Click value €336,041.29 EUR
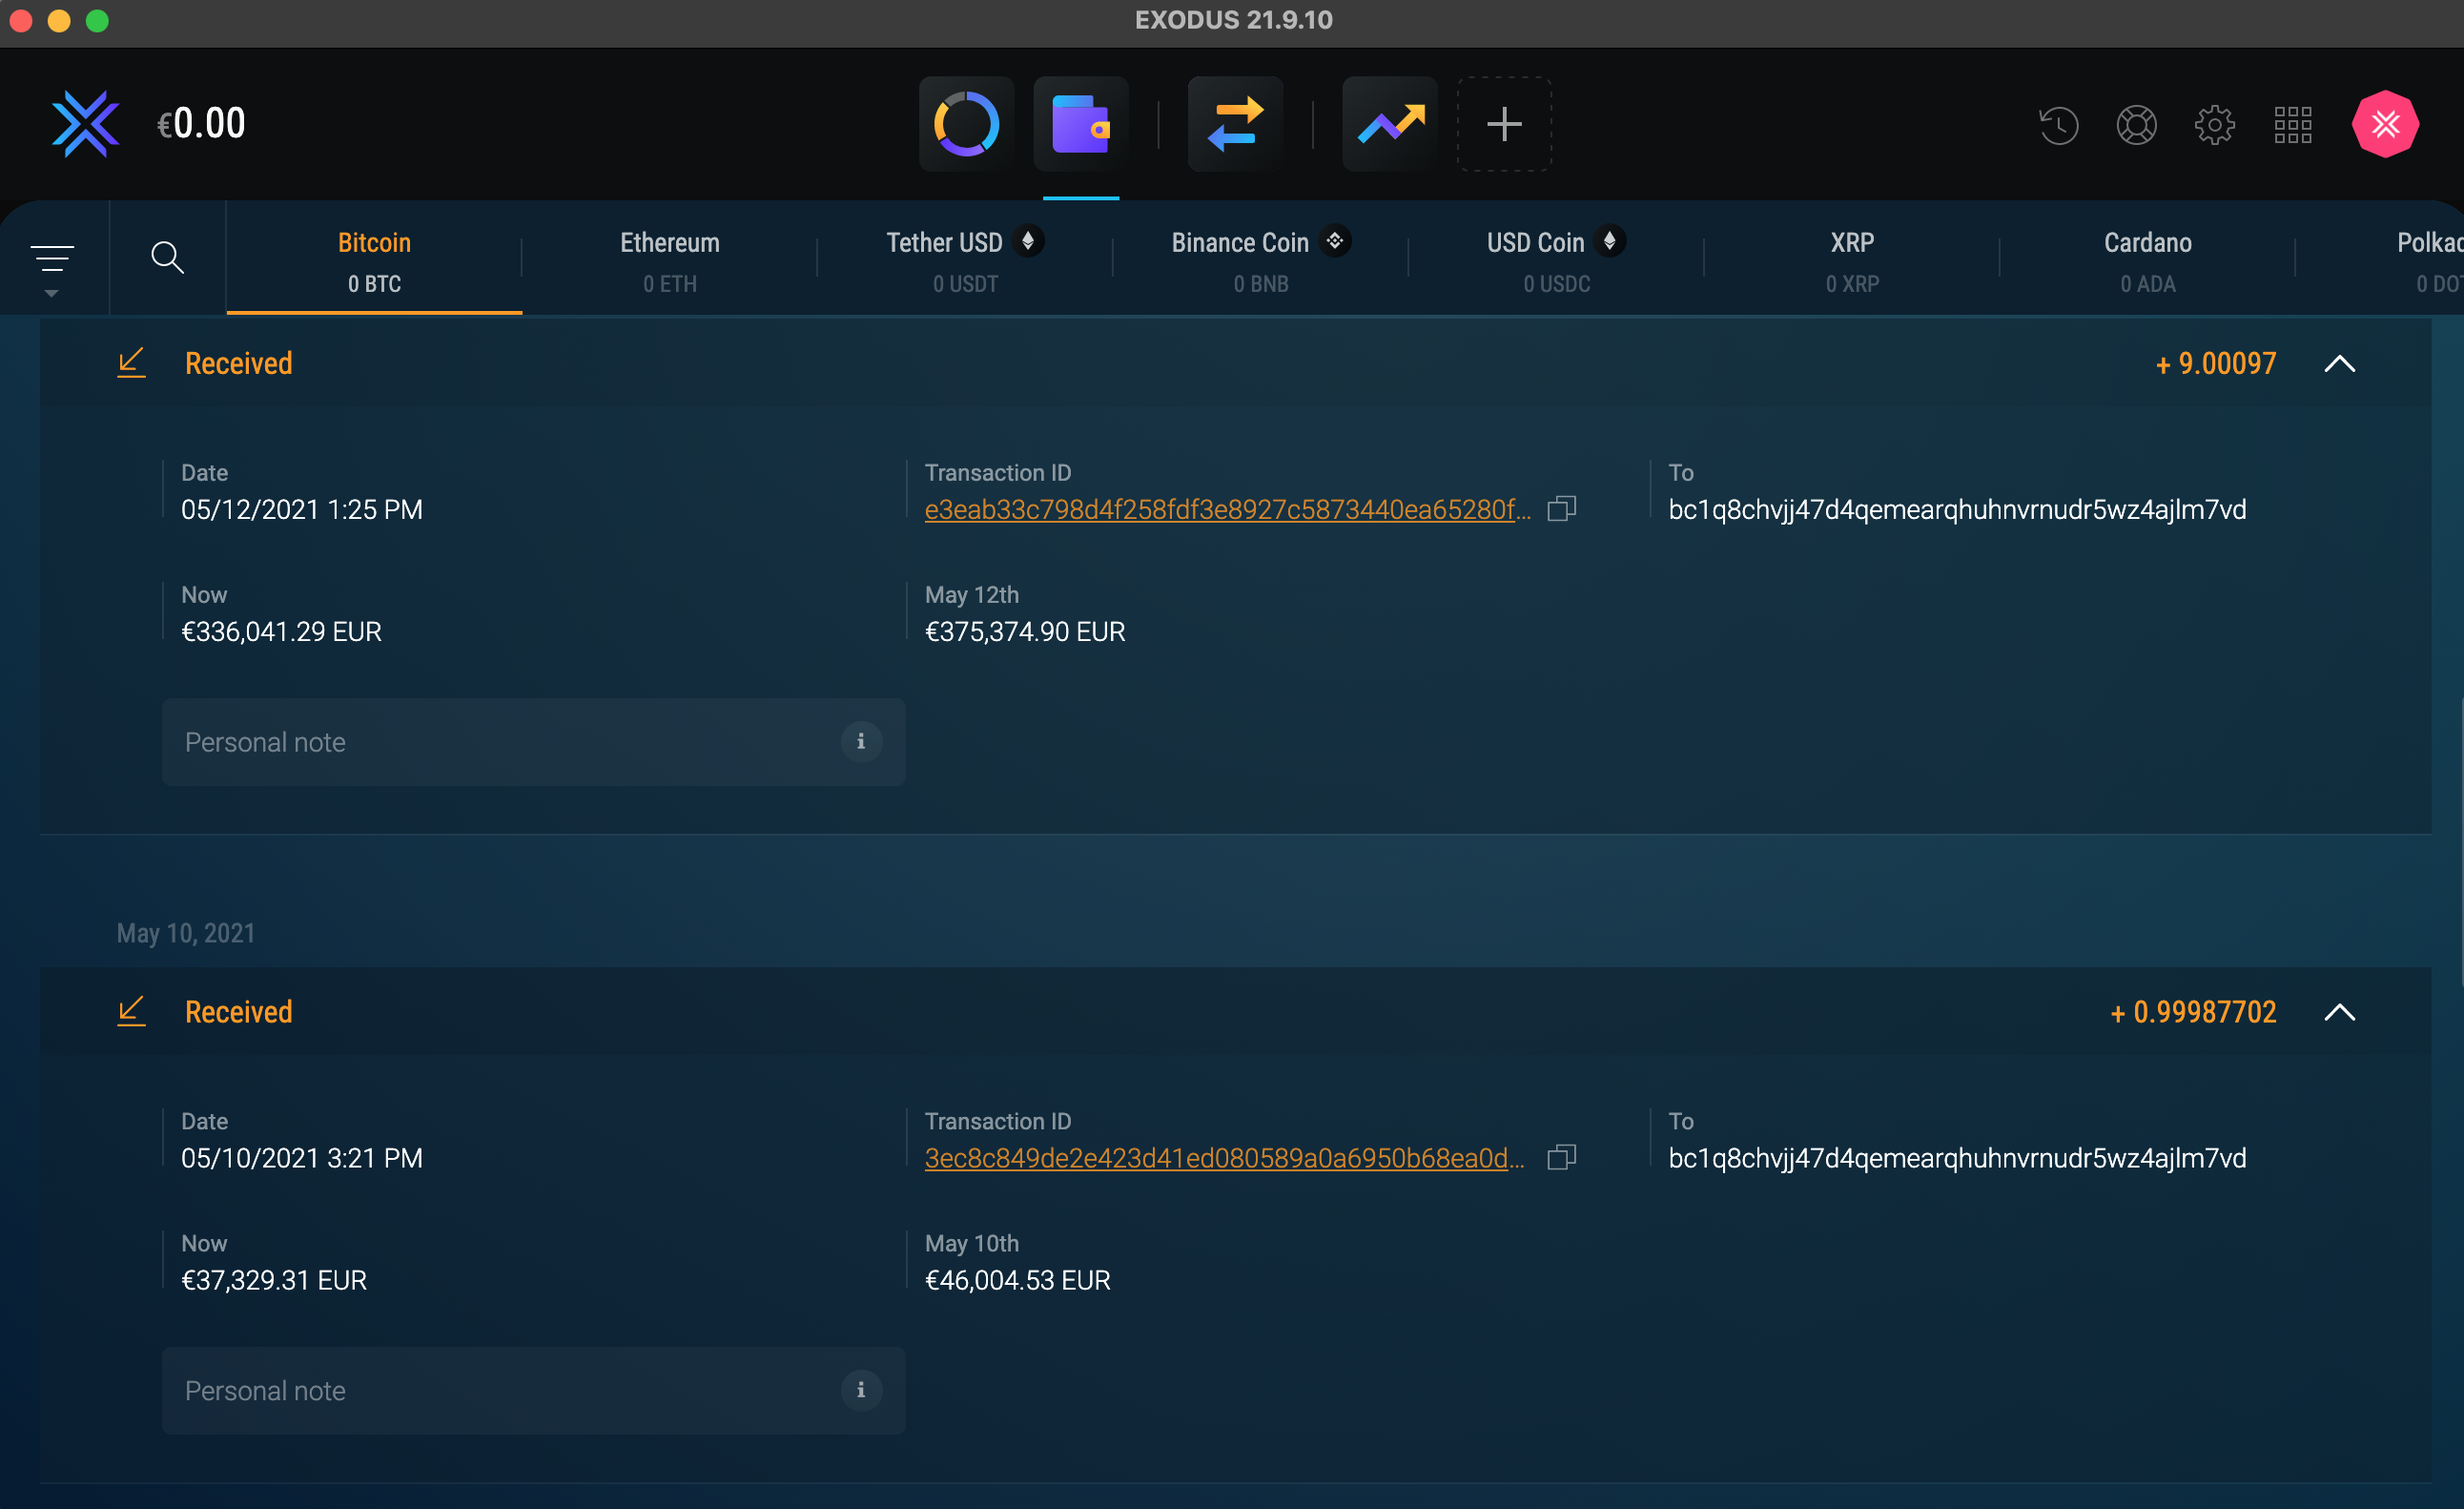The width and height of the screenshot is (2464, 1509). [281, 631]
